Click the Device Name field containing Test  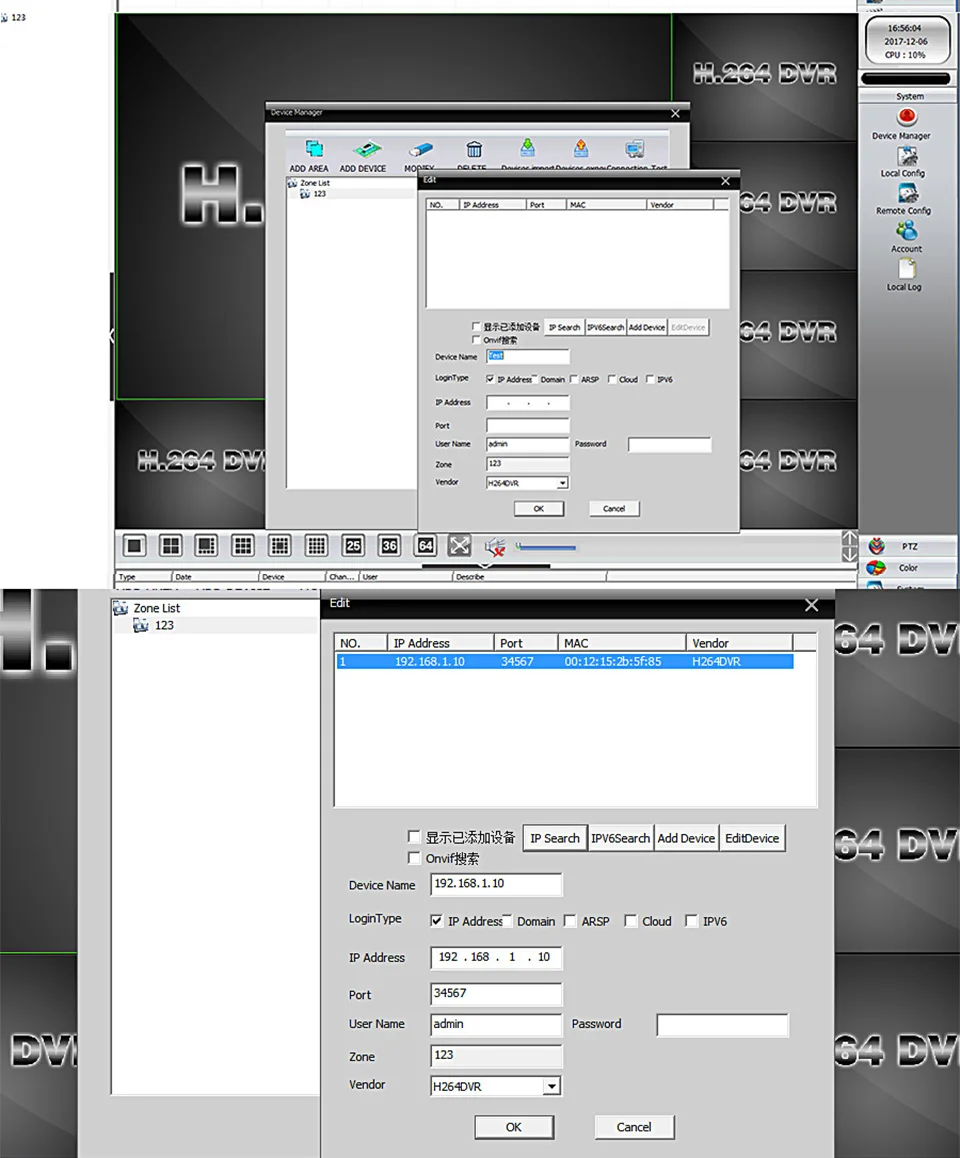tap(528, 356)
